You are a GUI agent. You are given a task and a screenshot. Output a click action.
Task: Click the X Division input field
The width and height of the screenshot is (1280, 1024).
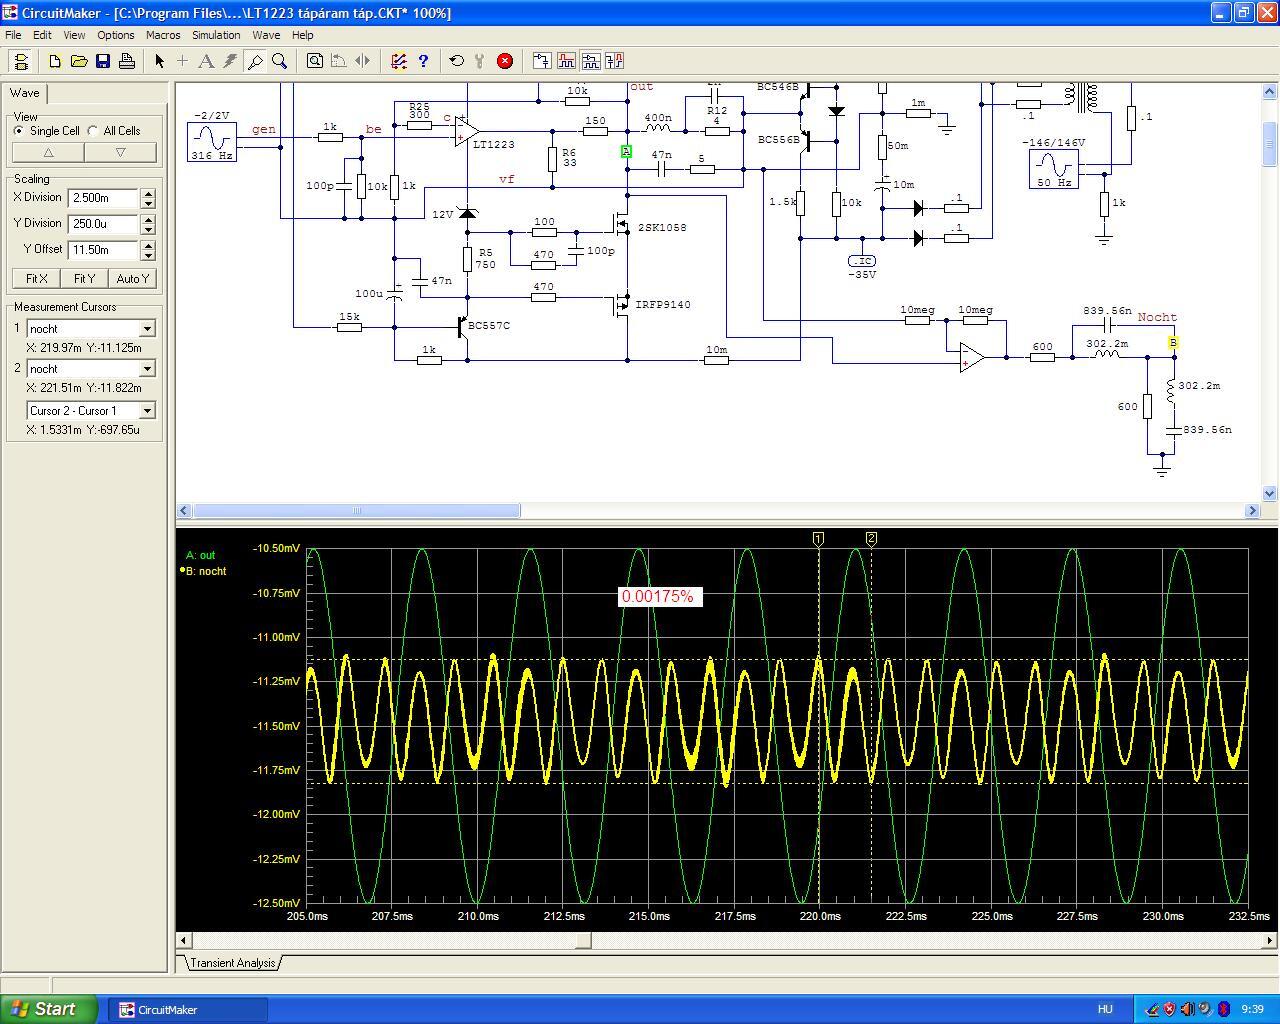pyautogui.click(x=103, y=198)
